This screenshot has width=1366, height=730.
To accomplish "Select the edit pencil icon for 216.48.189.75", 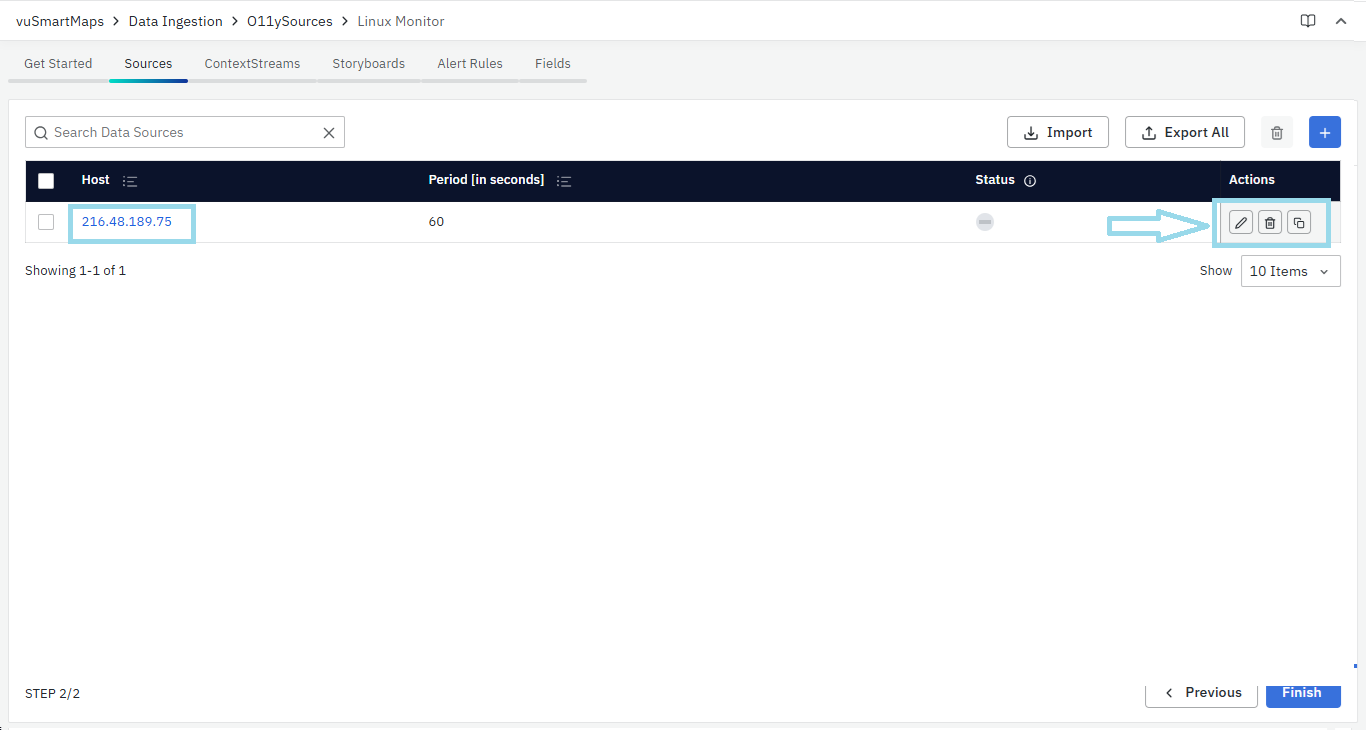I will pyautogui.click(x=1240, y=222).
